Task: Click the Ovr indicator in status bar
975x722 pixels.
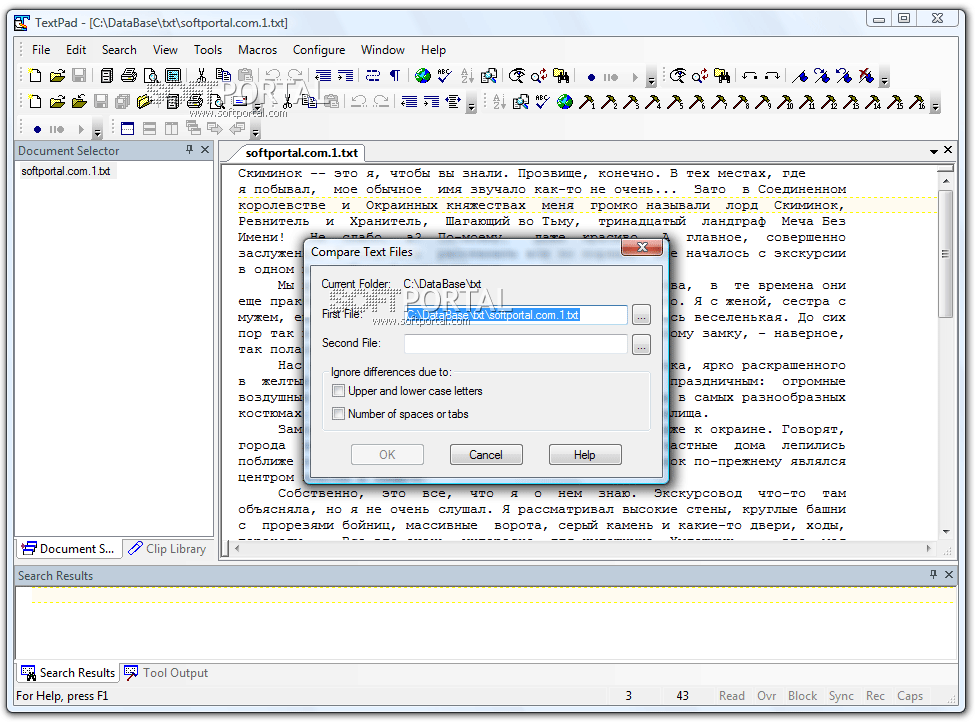Action: click(x=767, y=696)
